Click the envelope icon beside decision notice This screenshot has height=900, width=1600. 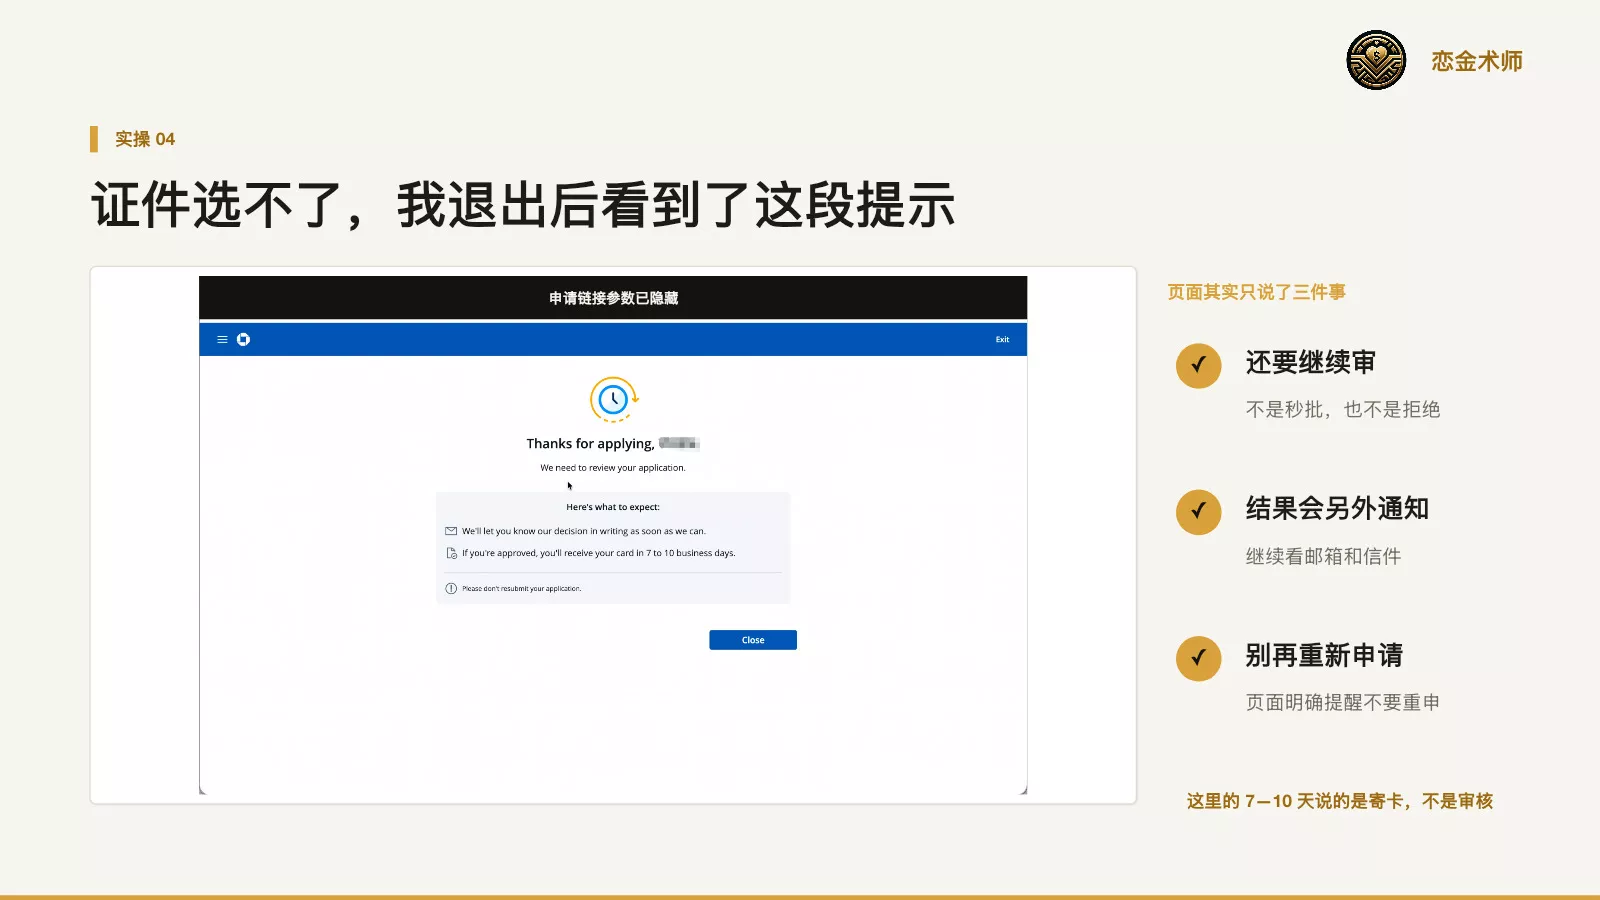[x=451, y=531]
